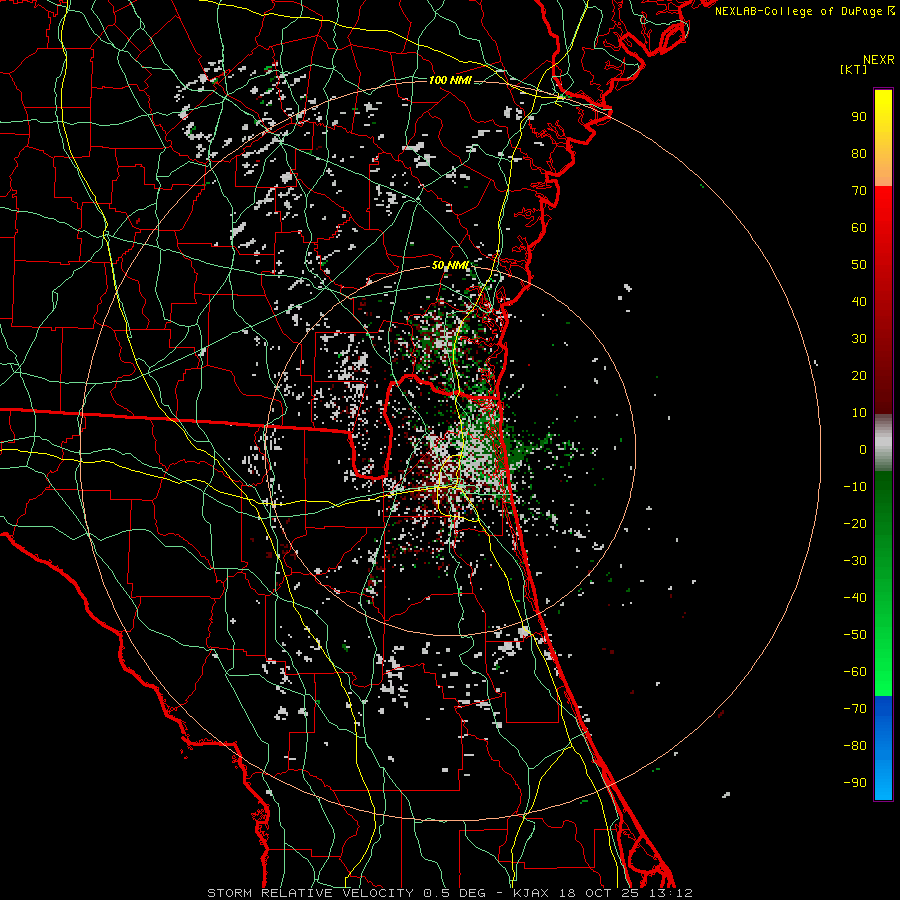The height and width of the screenshot is (900, 900).
Task: Click the -10 scale value
Action: [x=855, y=487]
